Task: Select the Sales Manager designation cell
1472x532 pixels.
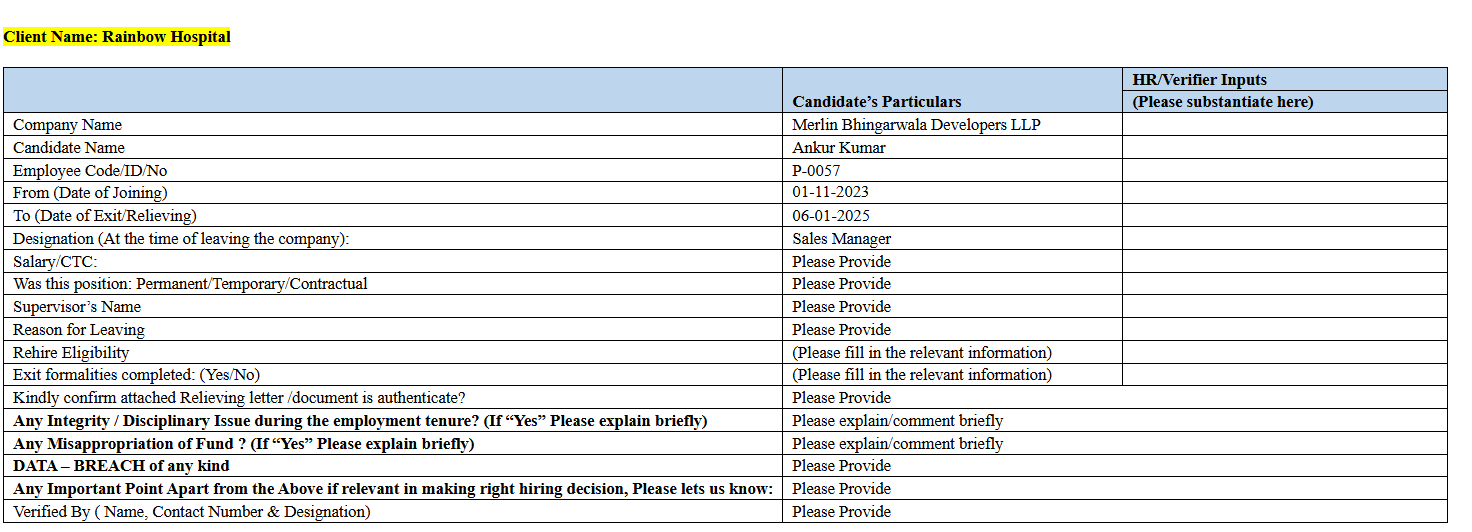Action: click(841, 239)
